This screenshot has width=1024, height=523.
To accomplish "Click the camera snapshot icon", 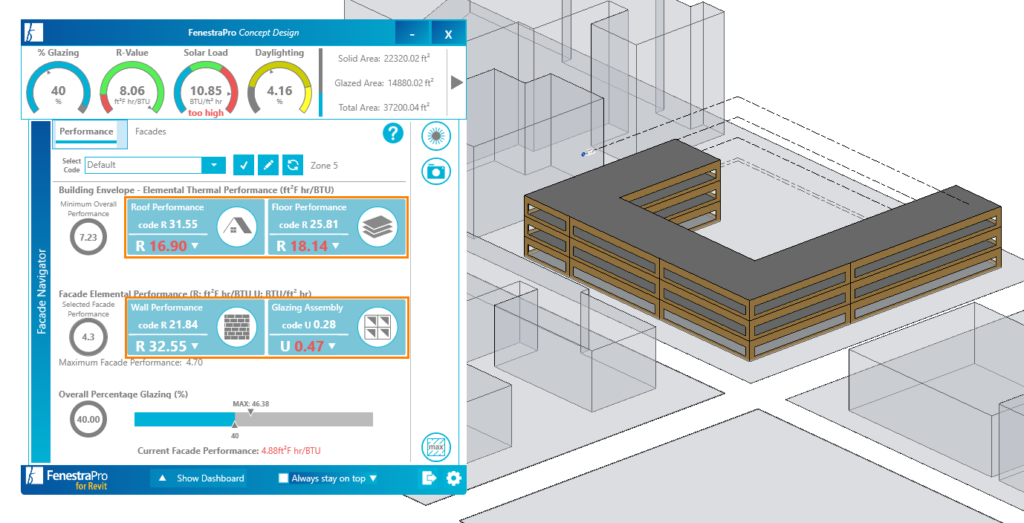I will tap(436, 172).
